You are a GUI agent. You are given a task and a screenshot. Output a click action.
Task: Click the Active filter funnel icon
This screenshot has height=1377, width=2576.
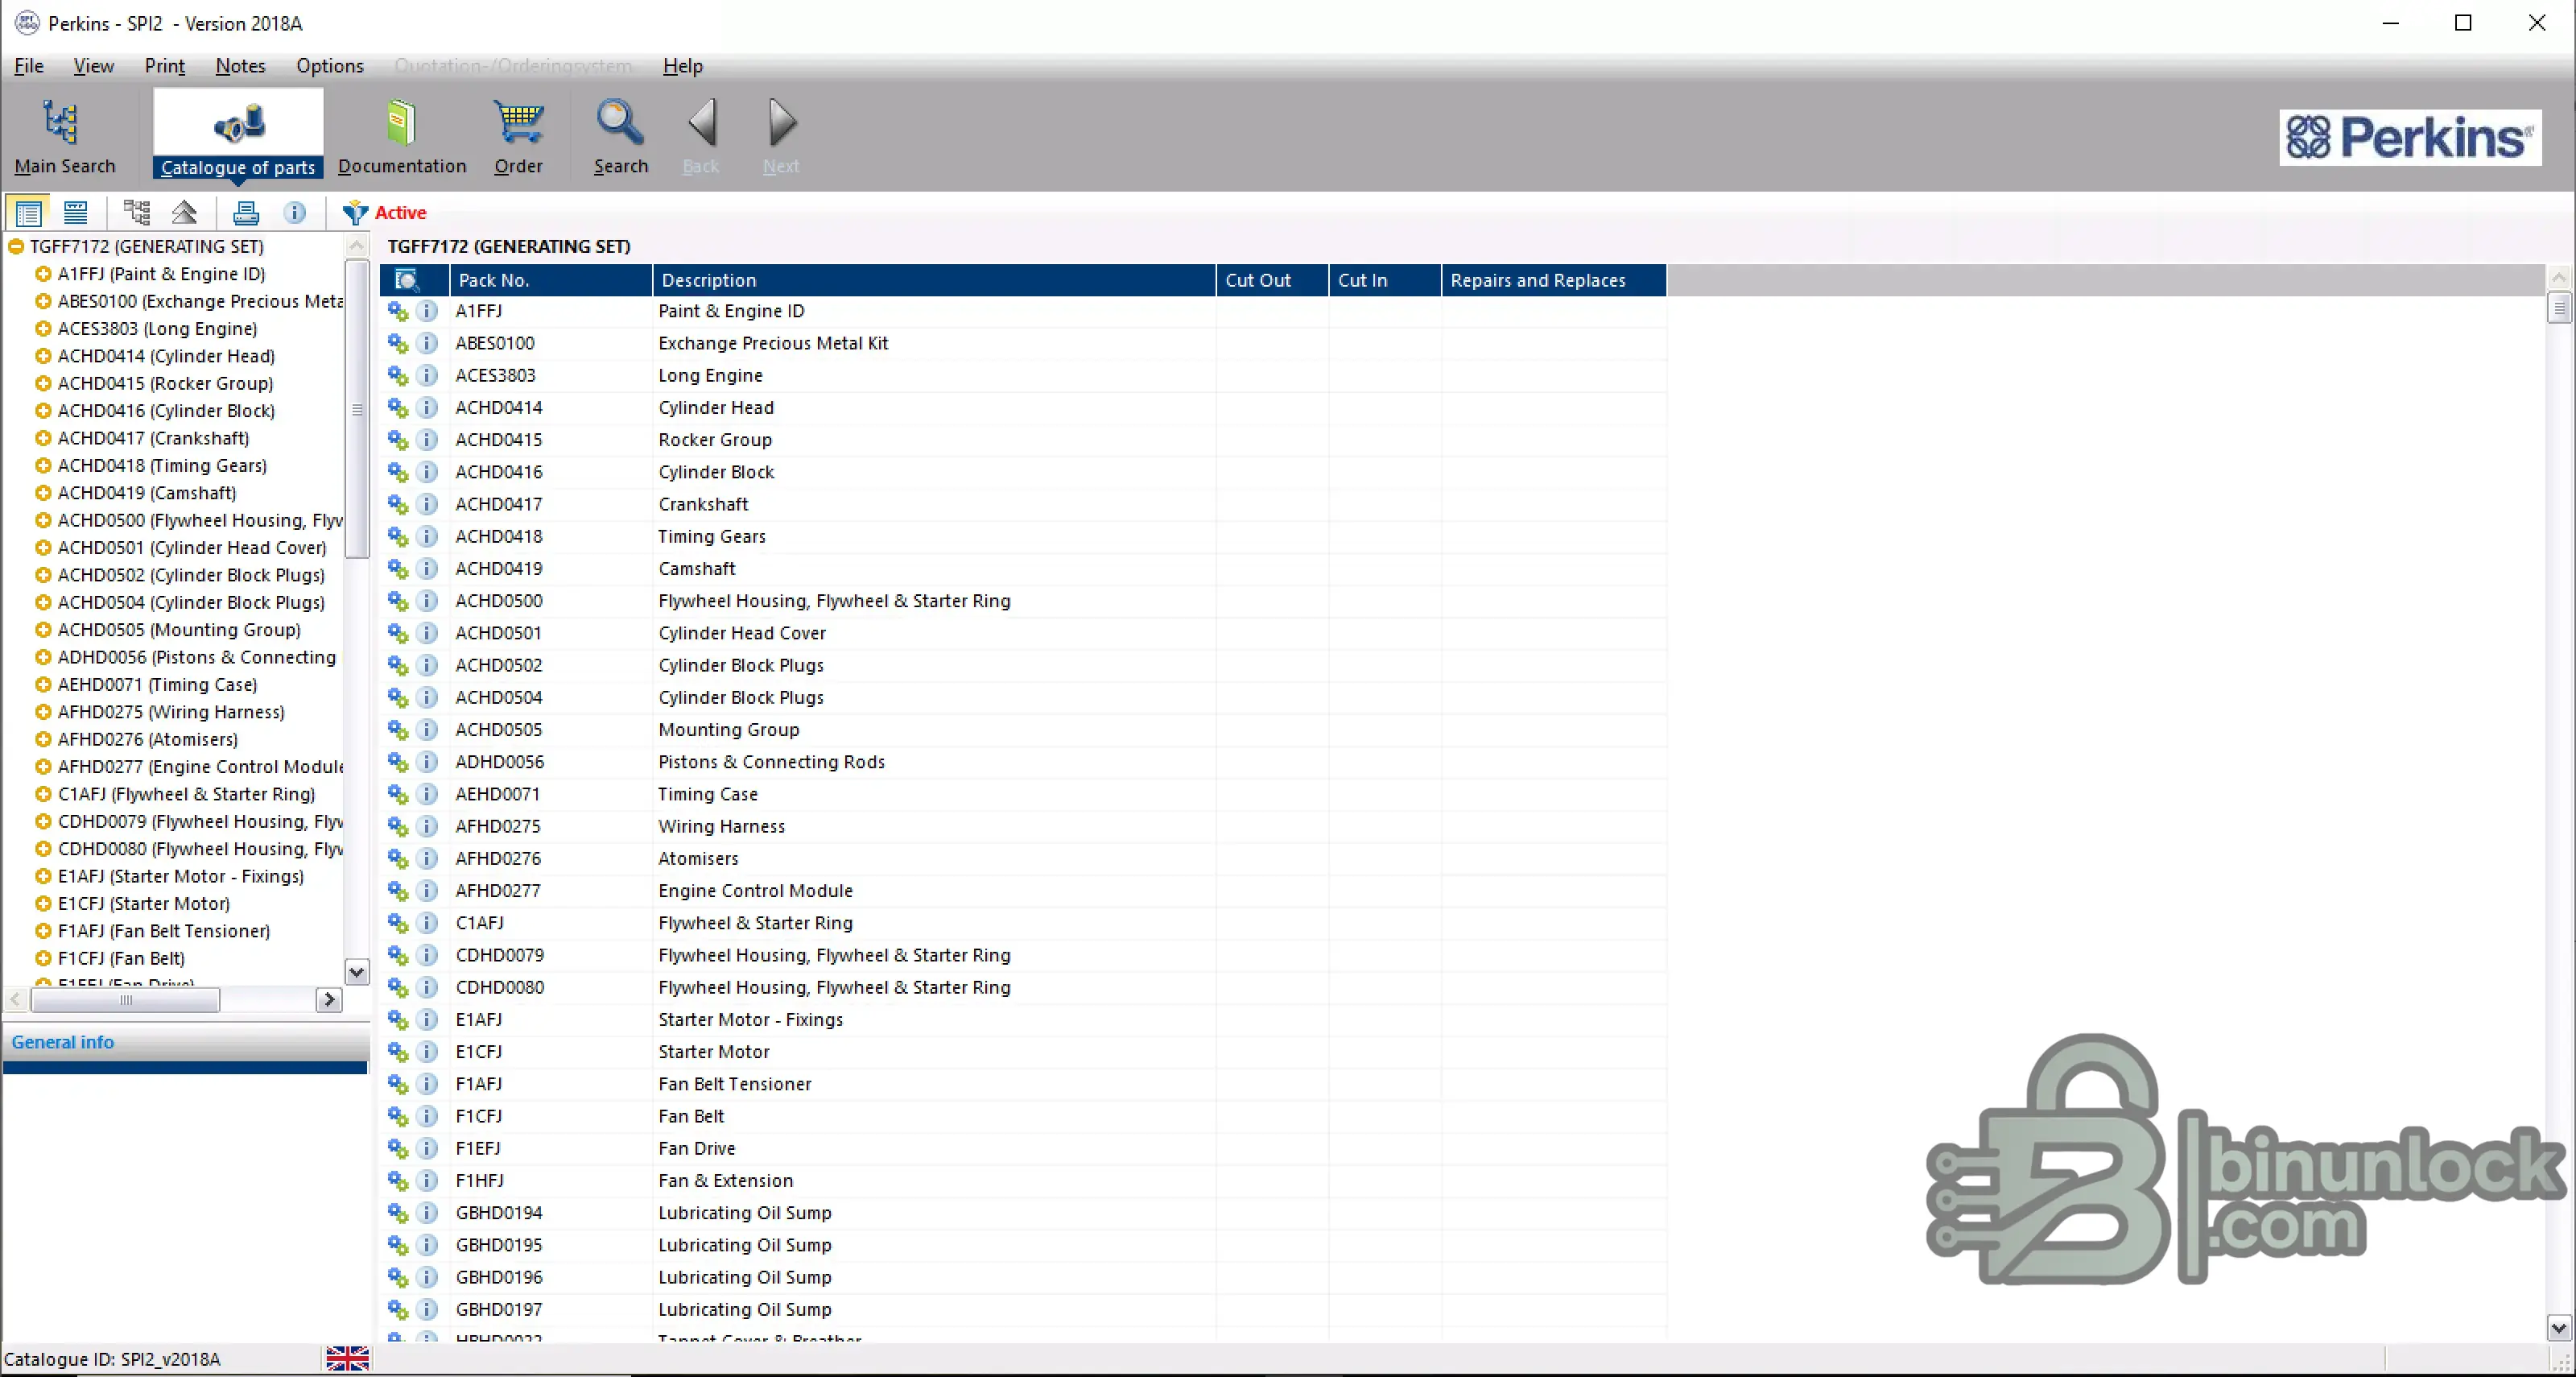(x=355, y=212)
